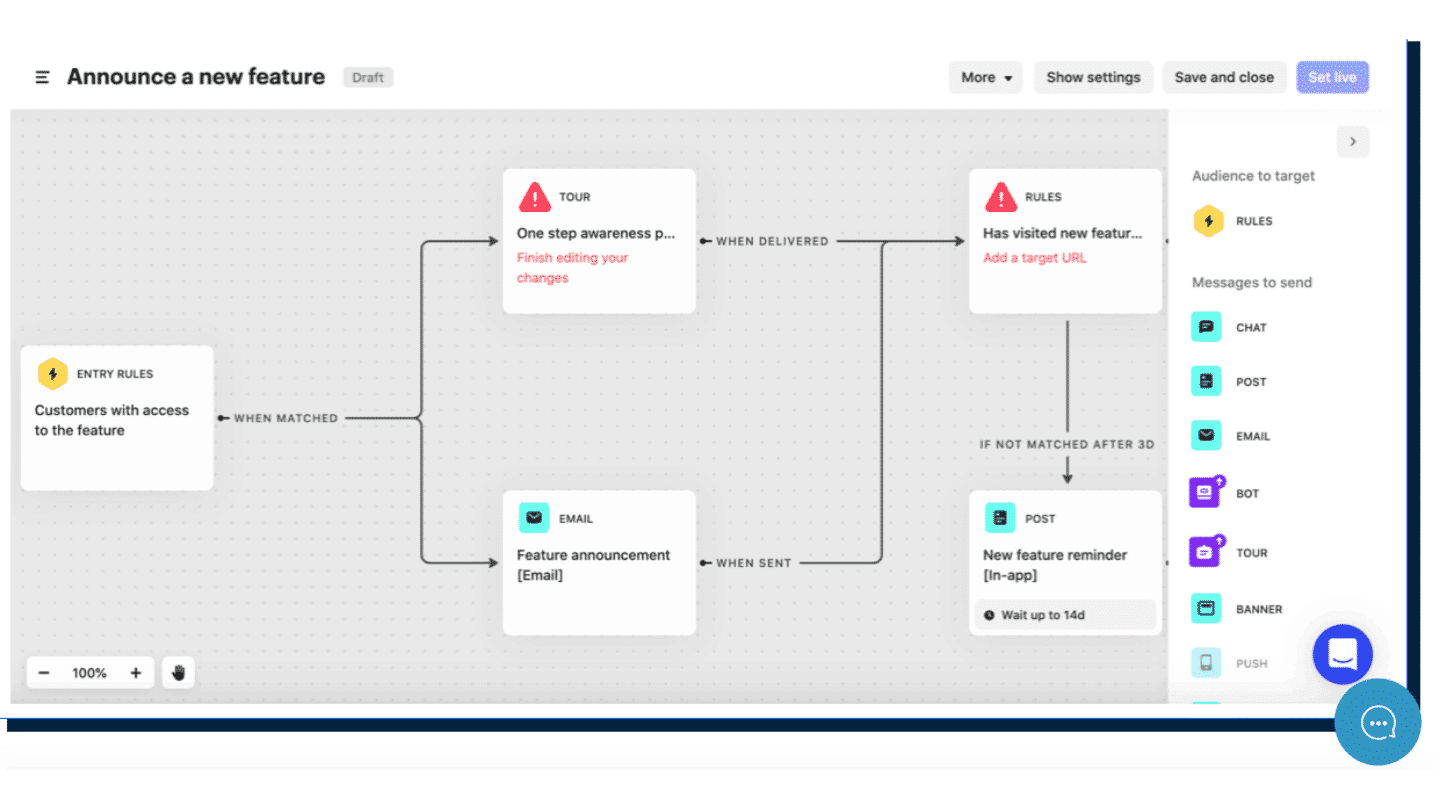This screenshot has width=1440, height=810.
Task: Open the 'One step awareness' tour card
Action: tap(599, 241)
